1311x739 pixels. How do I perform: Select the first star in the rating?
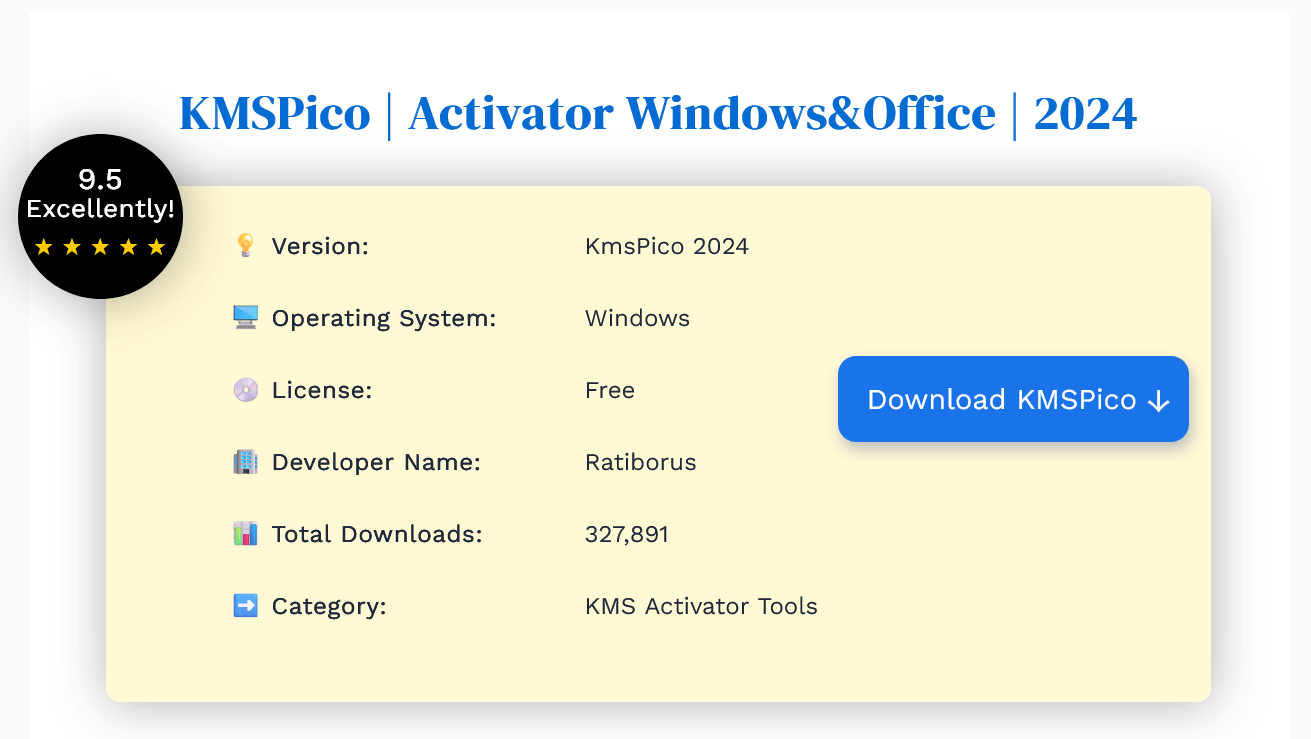coord(44,246)
